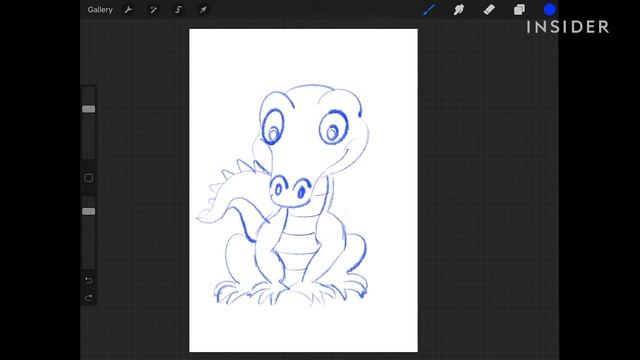Open the Layers panel
The image size is (640, 360).
(x=519, y=9)
